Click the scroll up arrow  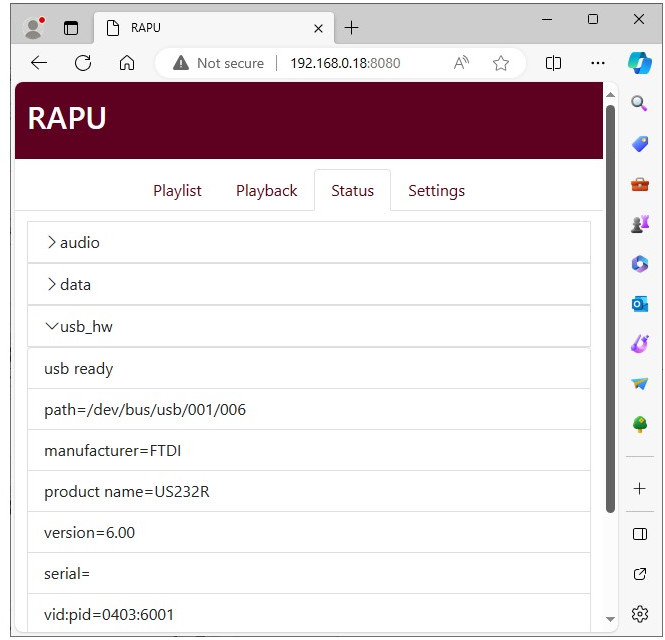[610, 95]
